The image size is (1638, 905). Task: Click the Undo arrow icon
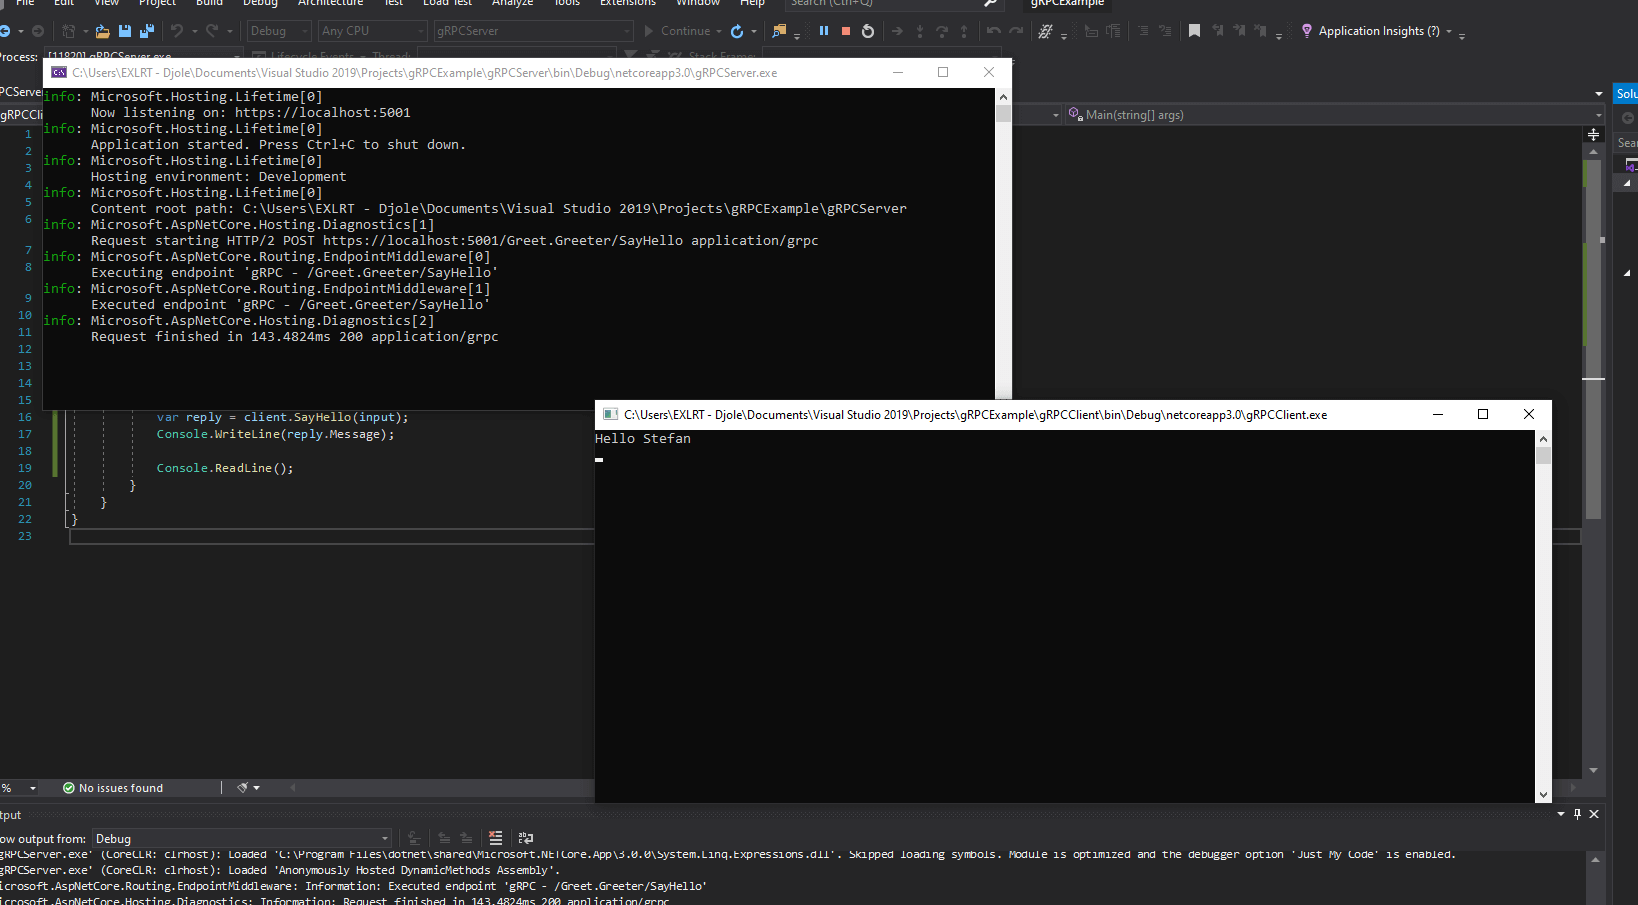tap(176, 31)
